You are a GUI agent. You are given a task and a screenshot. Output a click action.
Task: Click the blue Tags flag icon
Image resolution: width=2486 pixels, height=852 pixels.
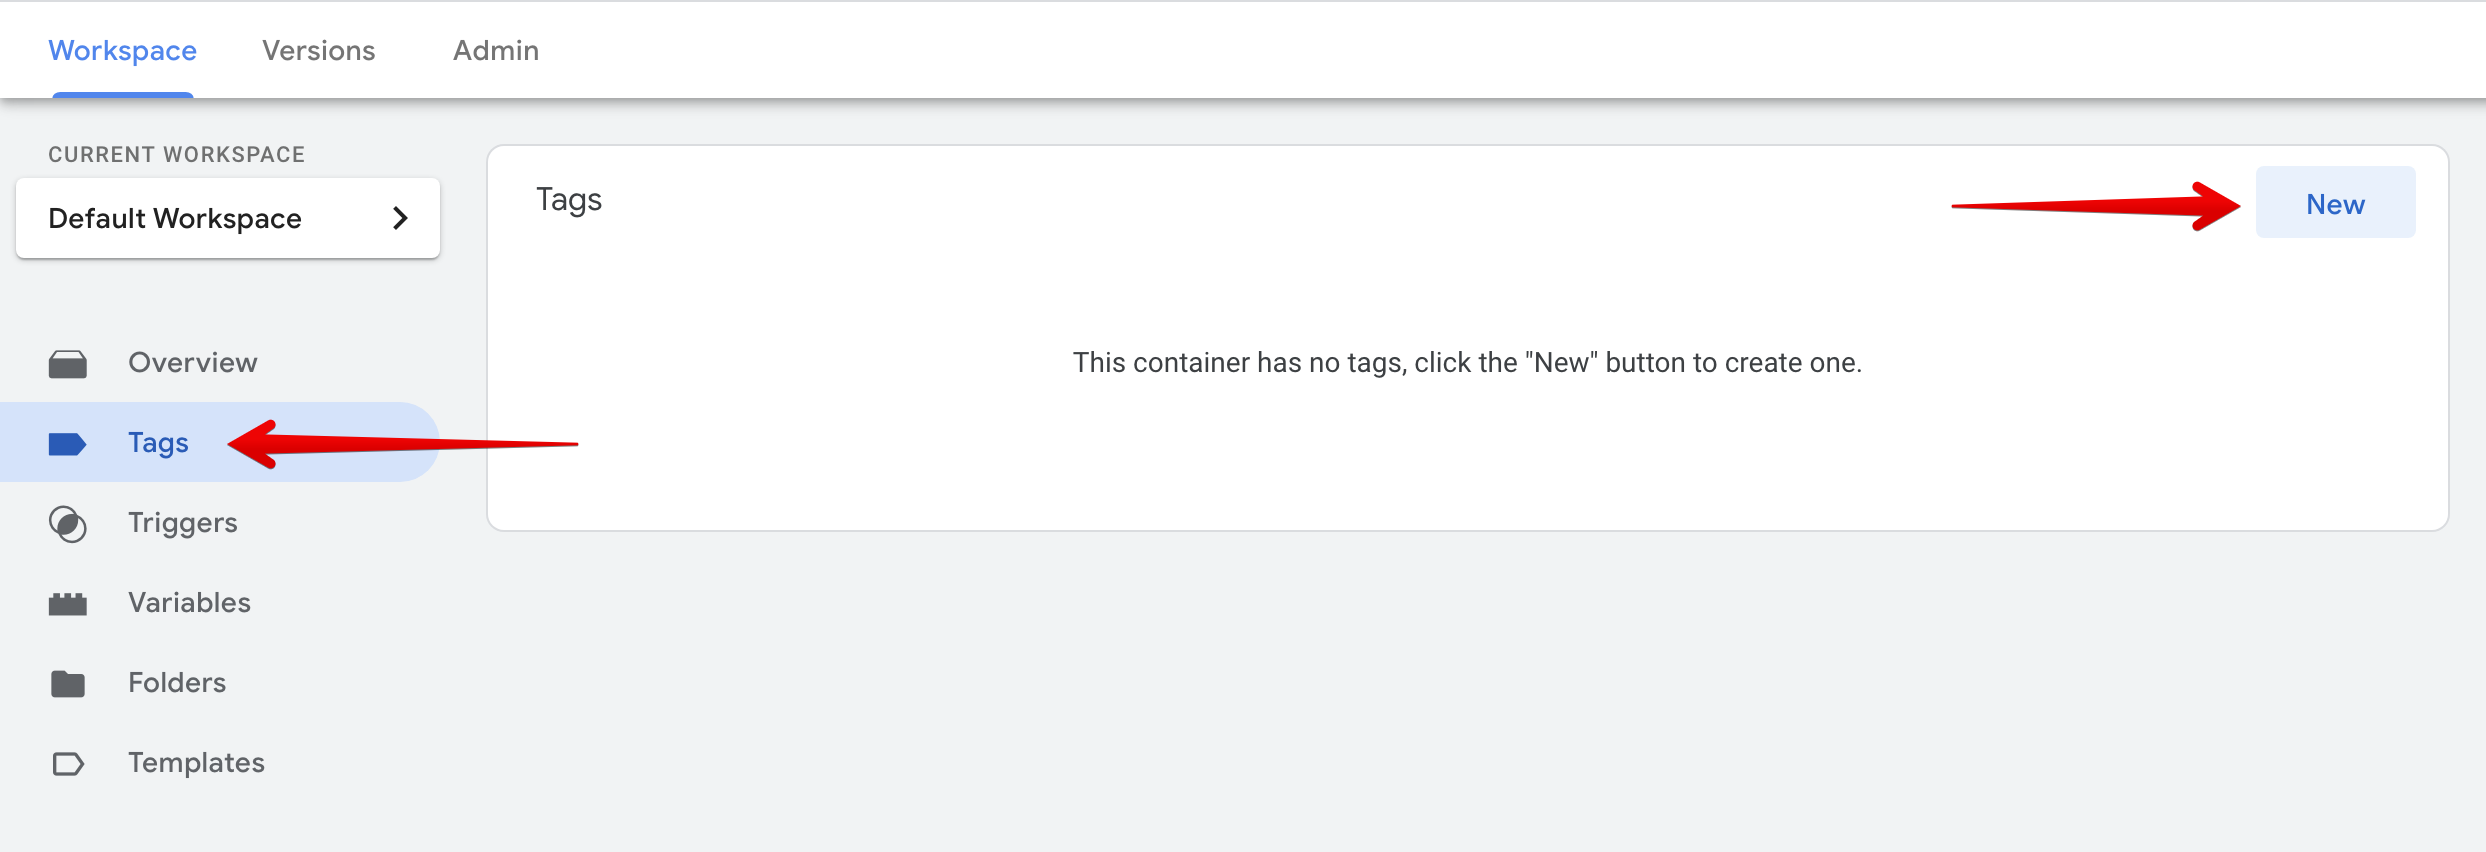(68, 443)
